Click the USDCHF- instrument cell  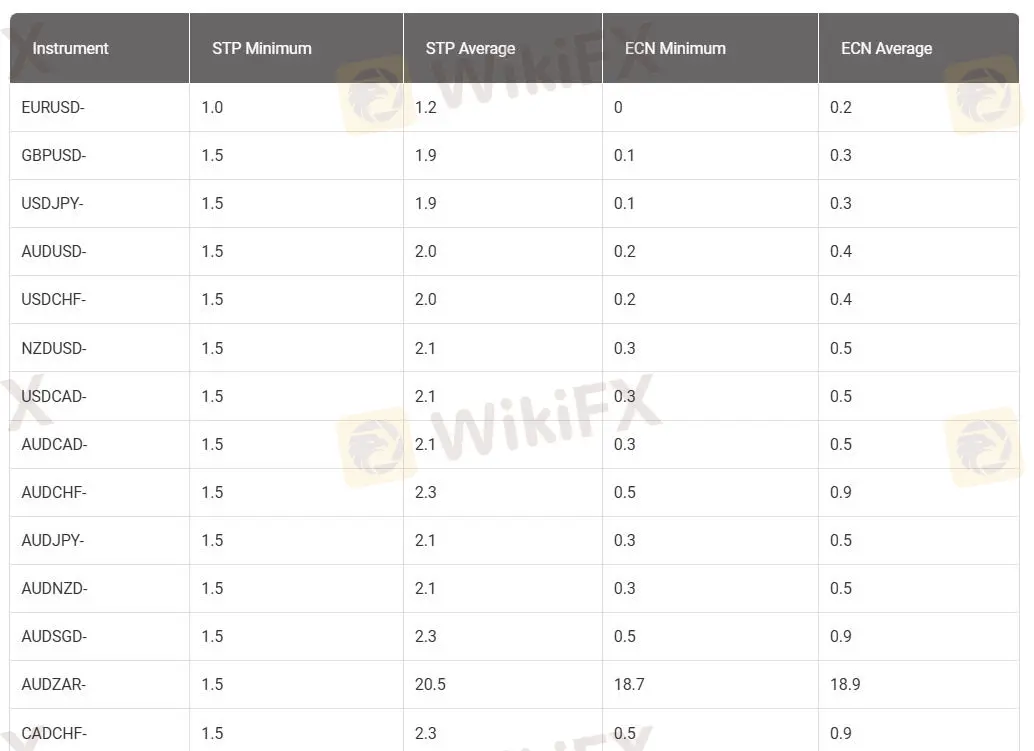(54, 299)
